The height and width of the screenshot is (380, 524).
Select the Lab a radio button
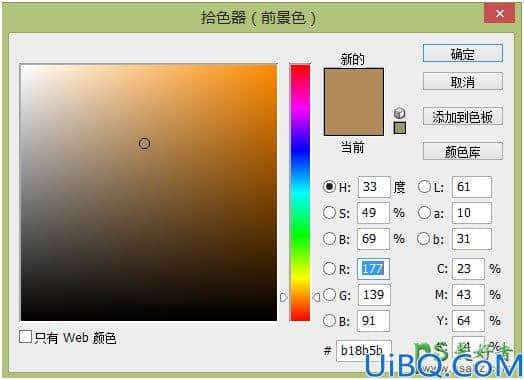[424, 212]
